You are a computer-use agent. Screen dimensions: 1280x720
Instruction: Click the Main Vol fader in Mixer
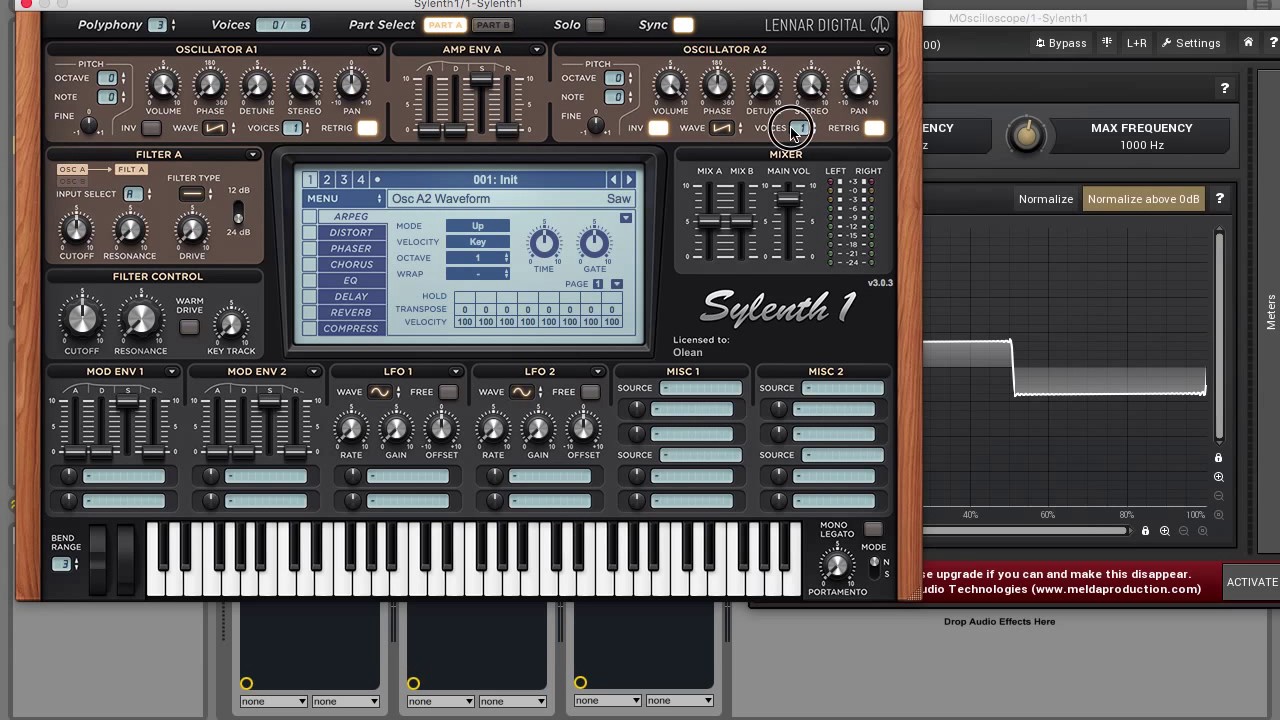[x=788, y=200]
